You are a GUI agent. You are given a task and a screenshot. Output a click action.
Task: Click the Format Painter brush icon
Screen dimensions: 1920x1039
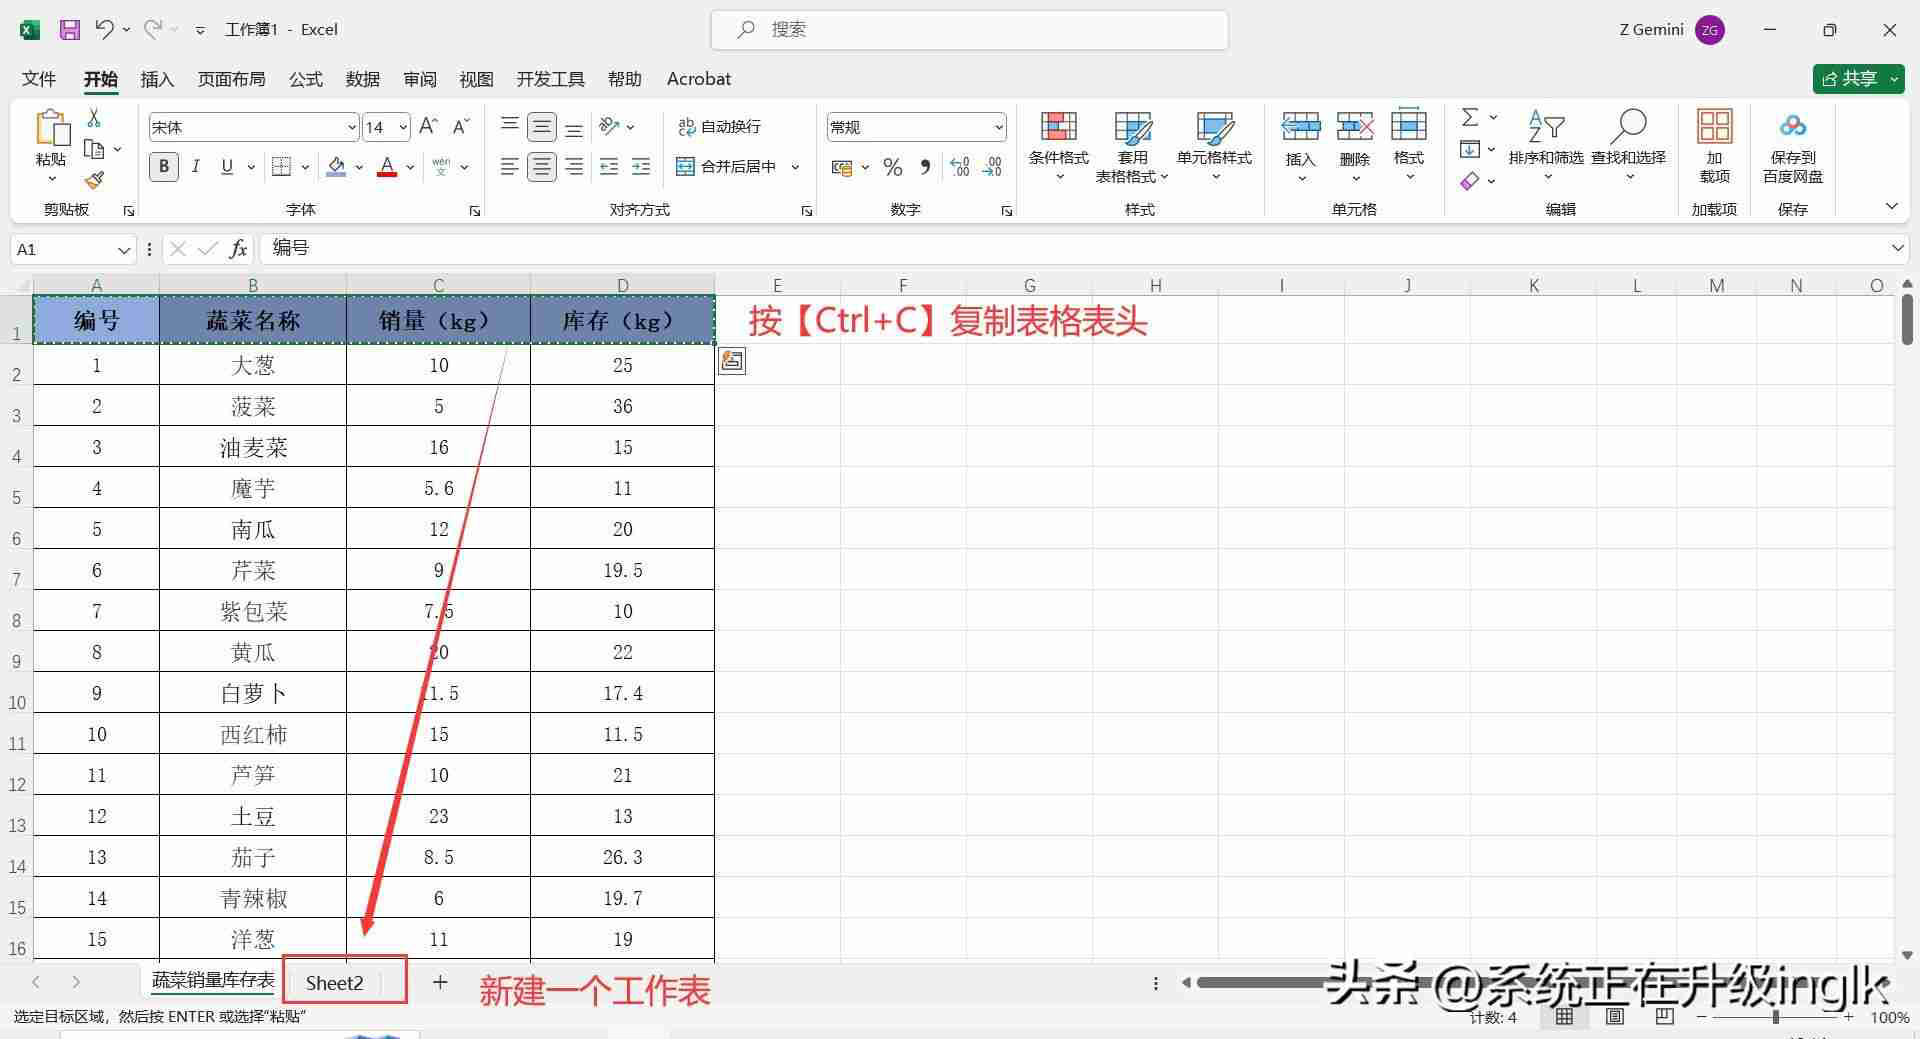pyautogui.click(x=94, y=180)
